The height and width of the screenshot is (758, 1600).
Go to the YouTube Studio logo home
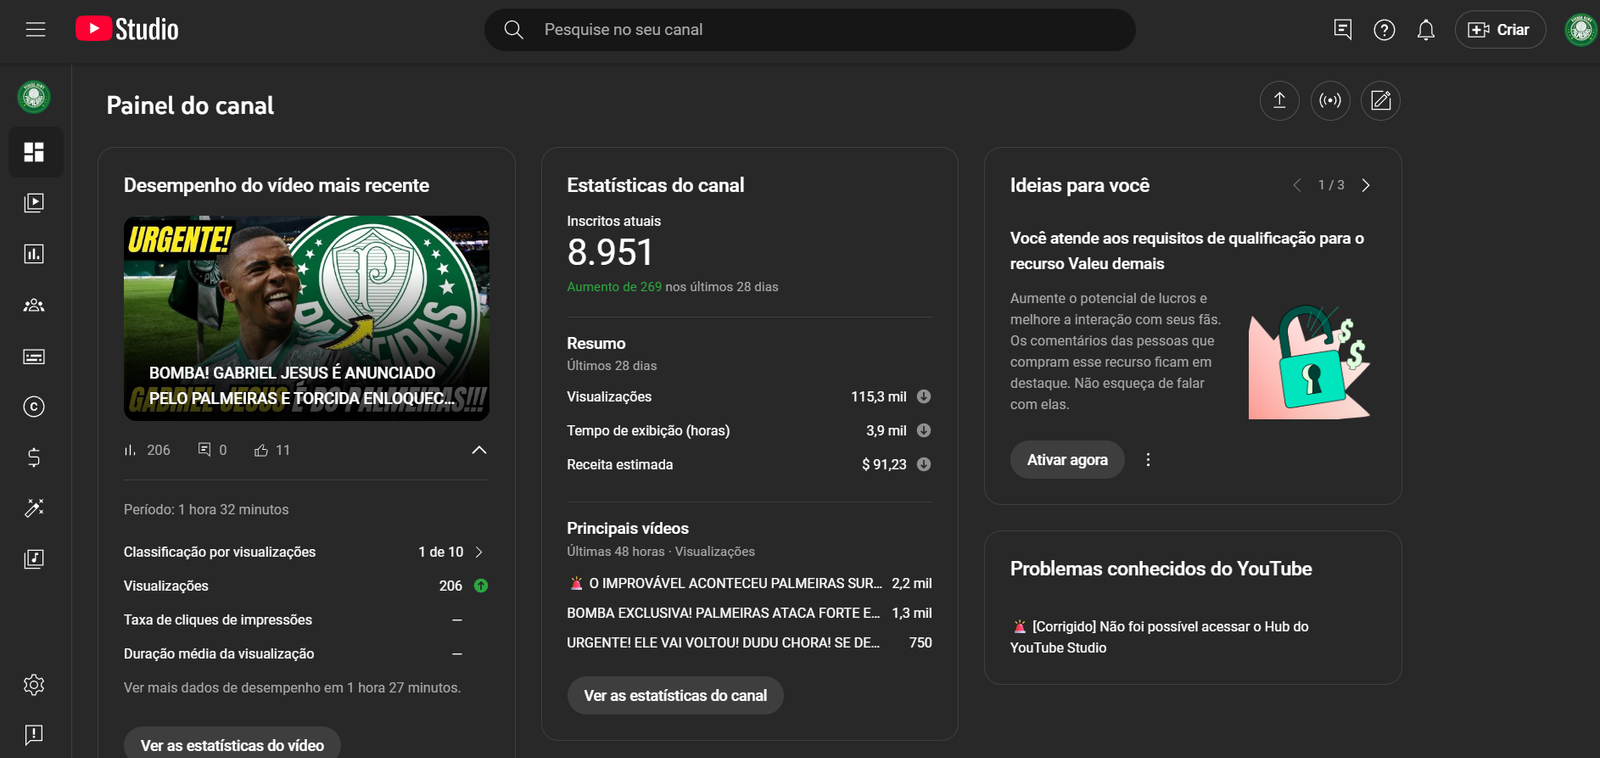pyautogui.click(x=127, y=30)
